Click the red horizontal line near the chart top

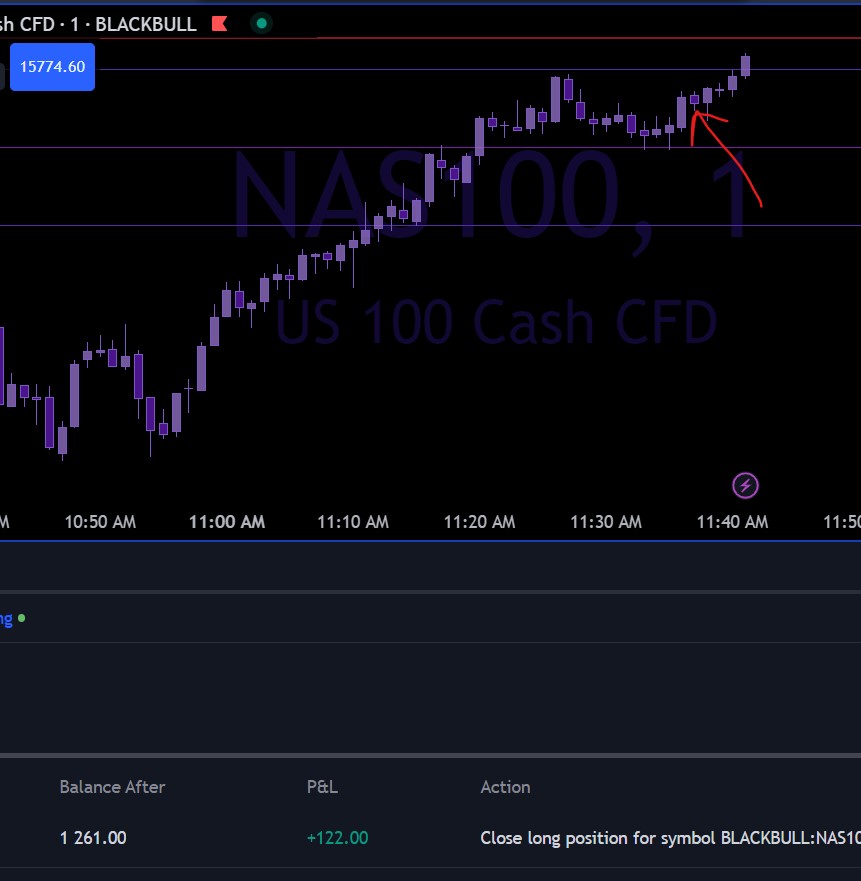[x=430, y=38]
